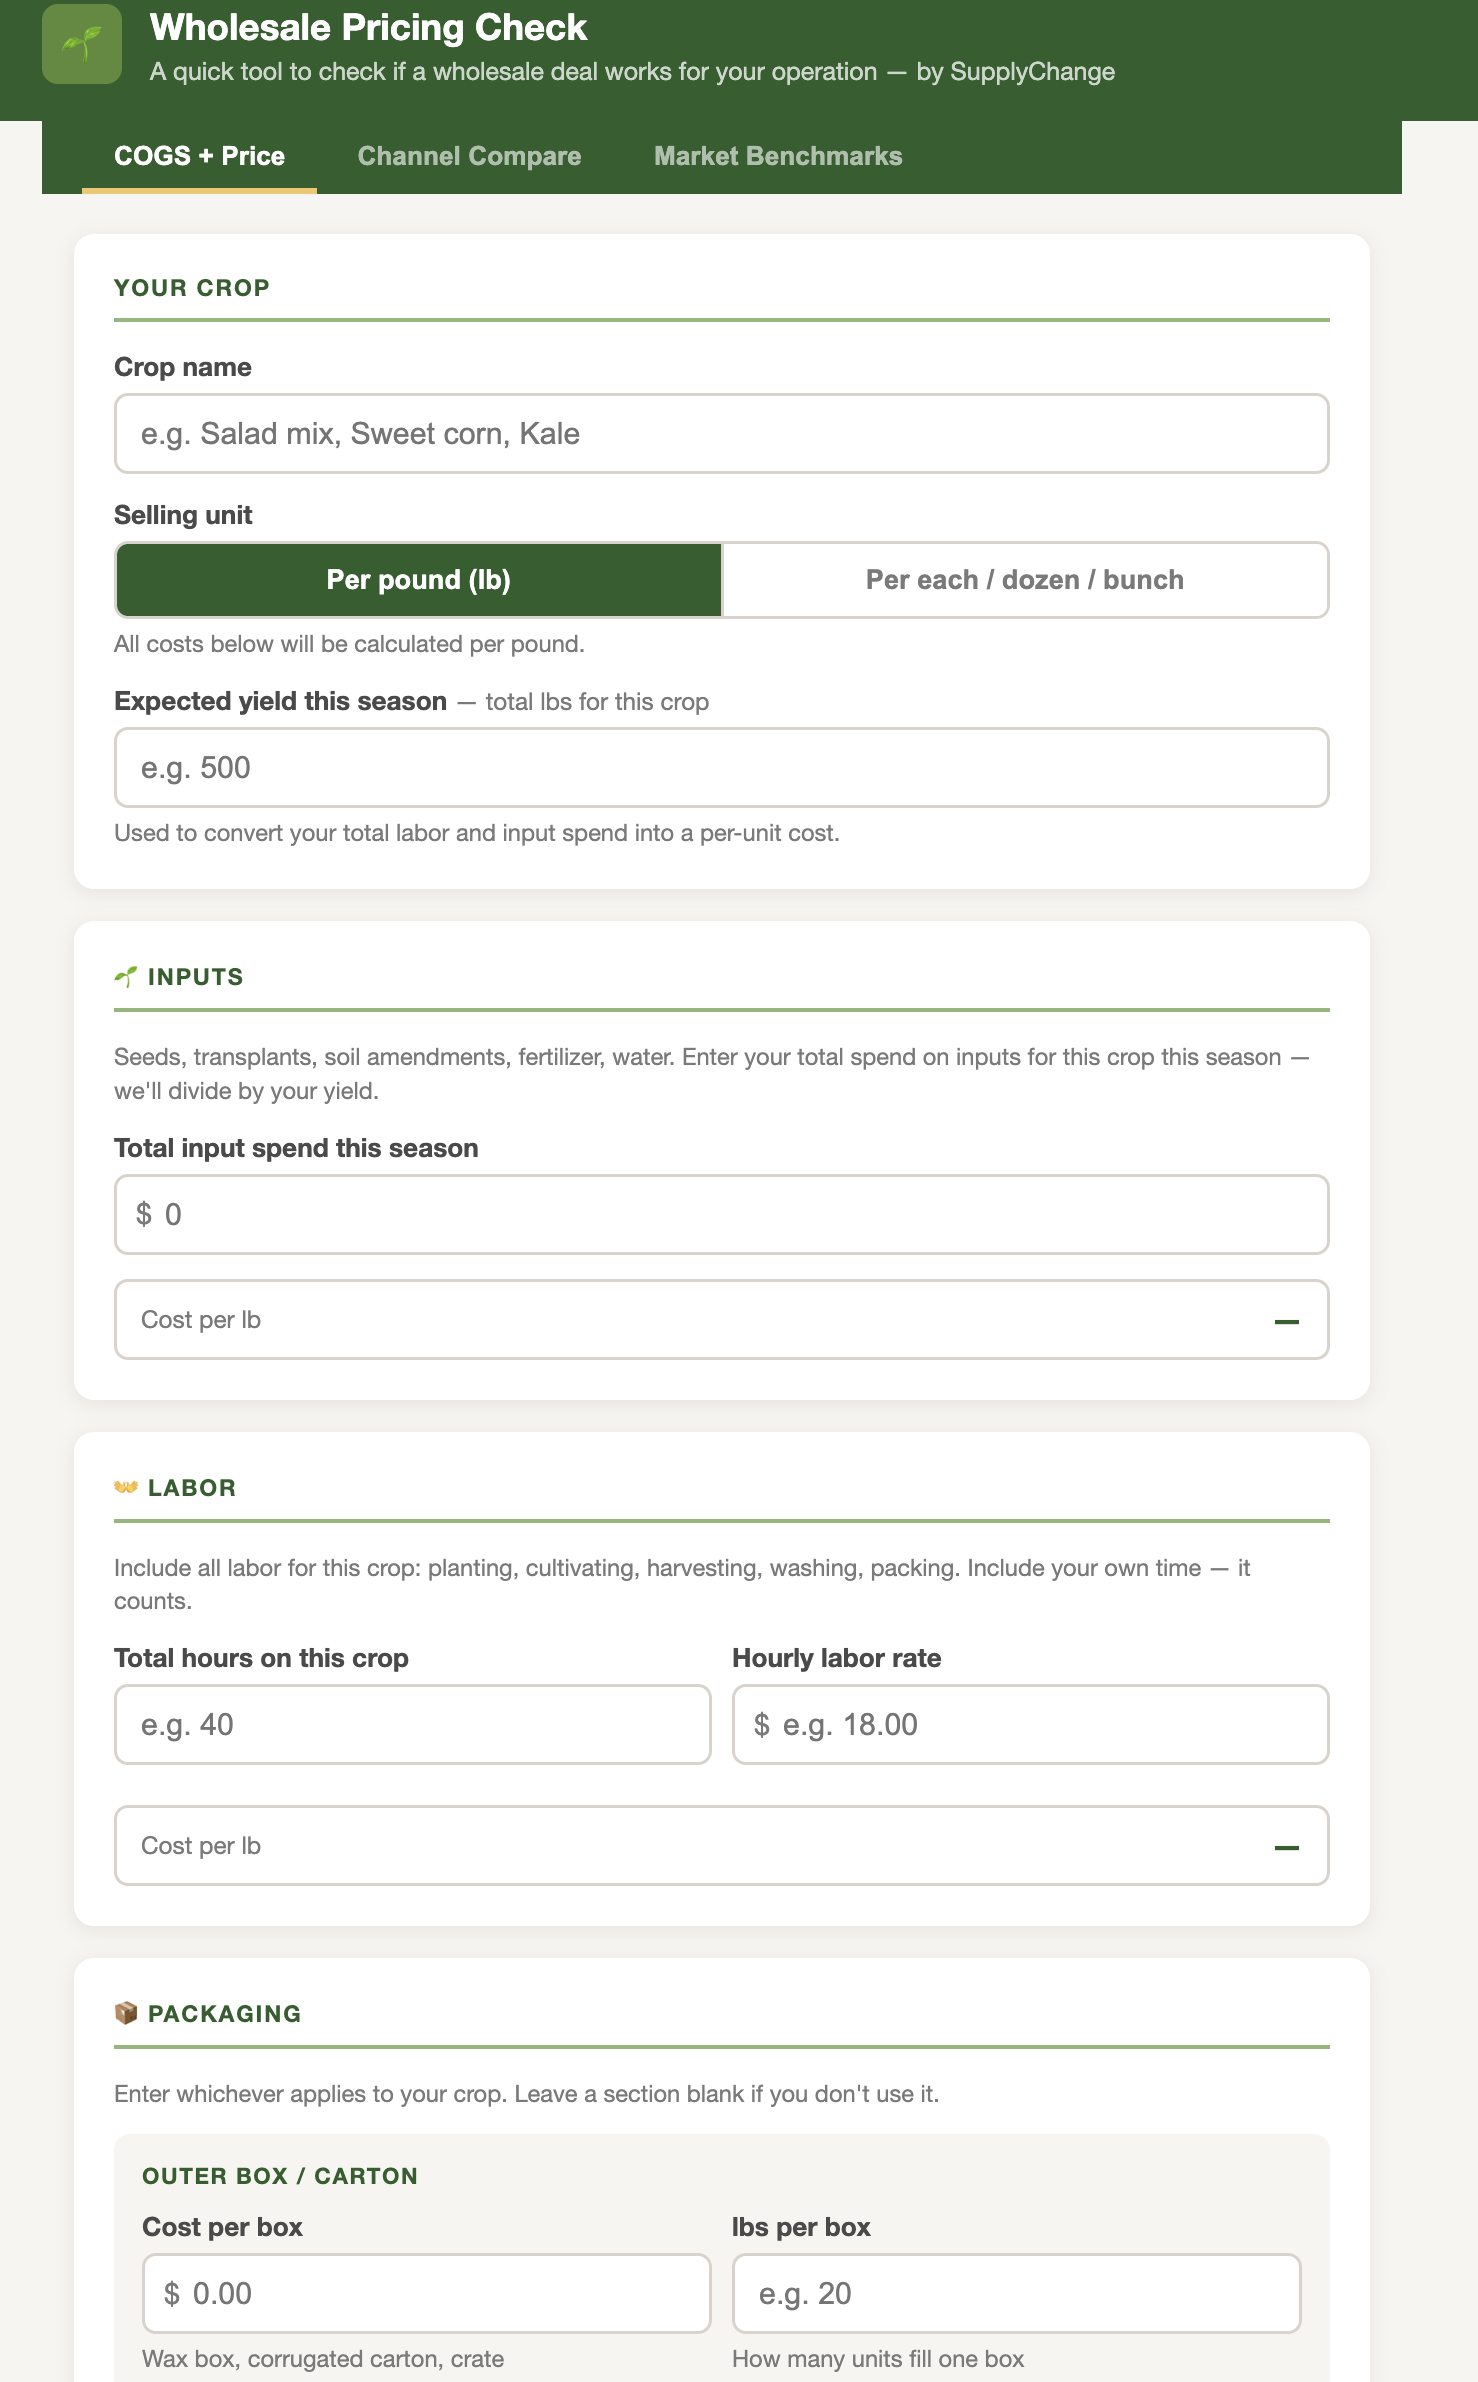1478x2382 pixels.
Task: Switch to the COGS + Price tab
Action: coord(199,156)
